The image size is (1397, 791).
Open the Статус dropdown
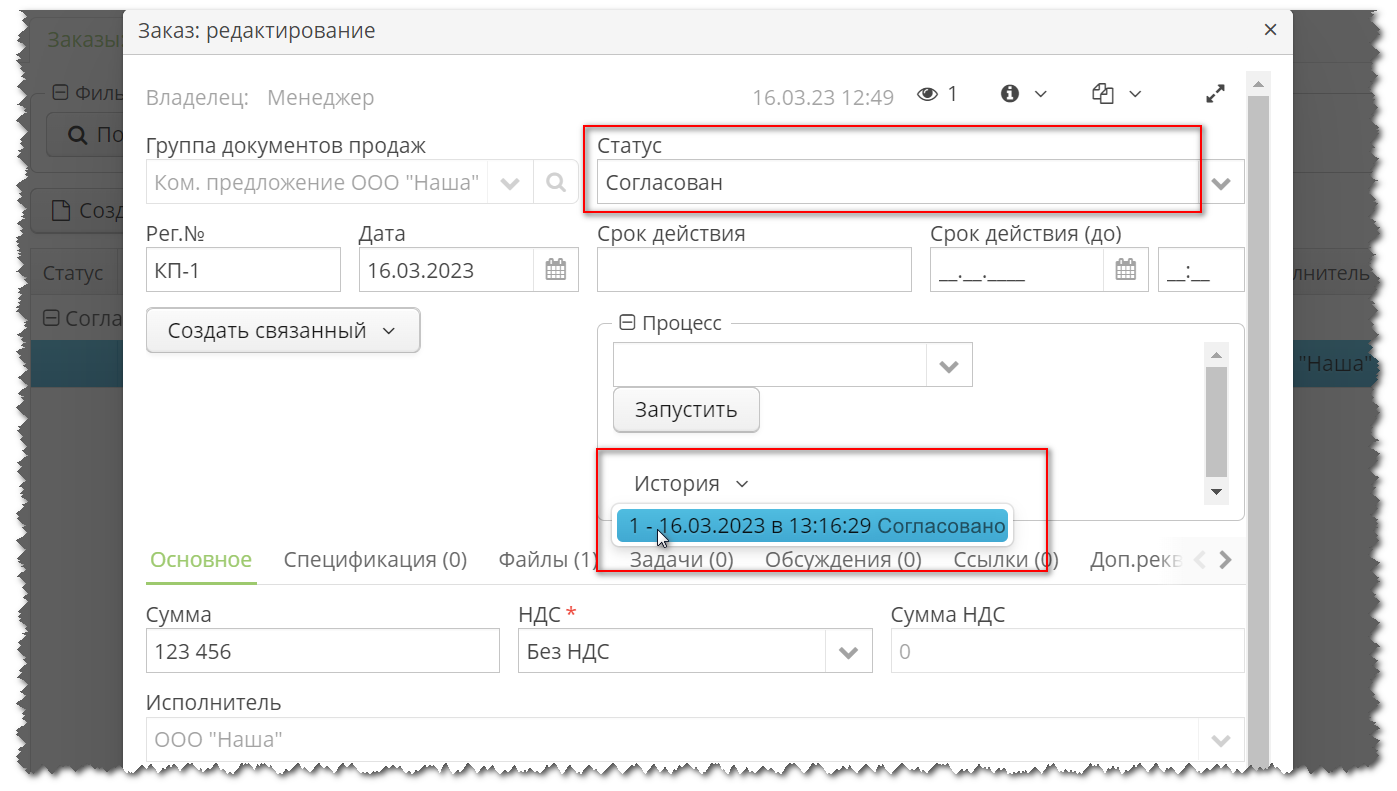tap(1221, 182)
